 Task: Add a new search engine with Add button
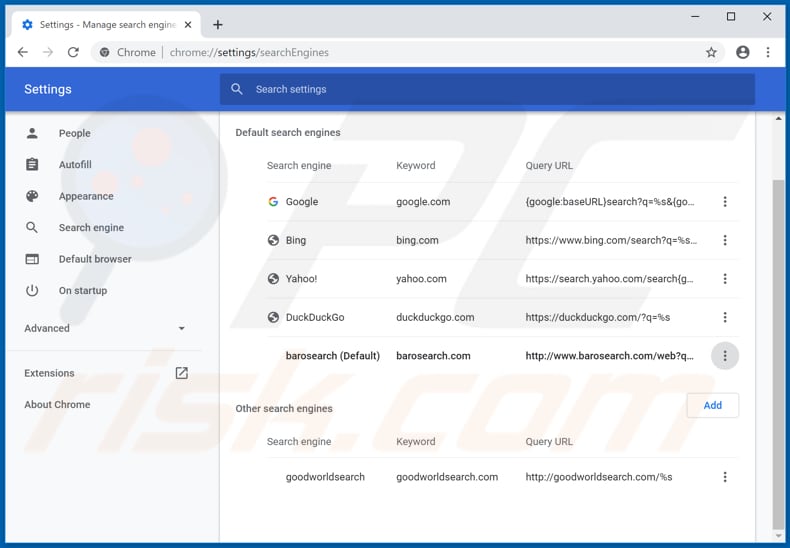pos(712,405)
